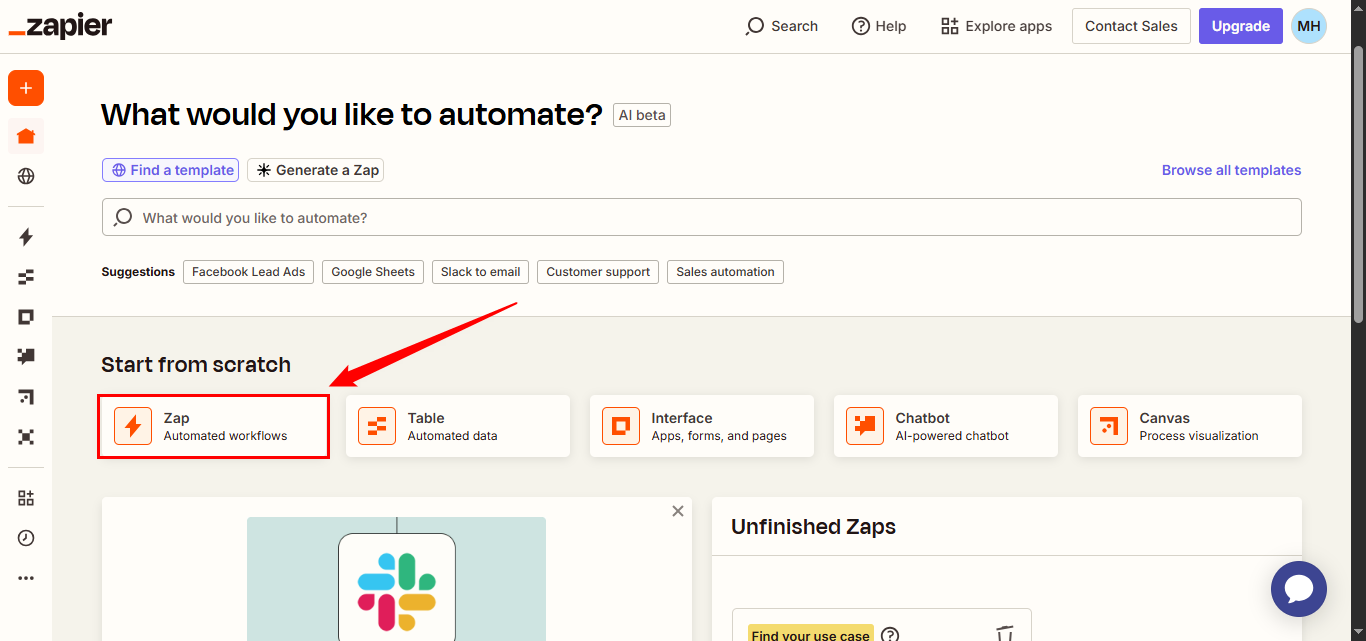This screenshot has width=1366, height=641.
Task: Open the blue chat support bubble
Action: coord(1298,589)
